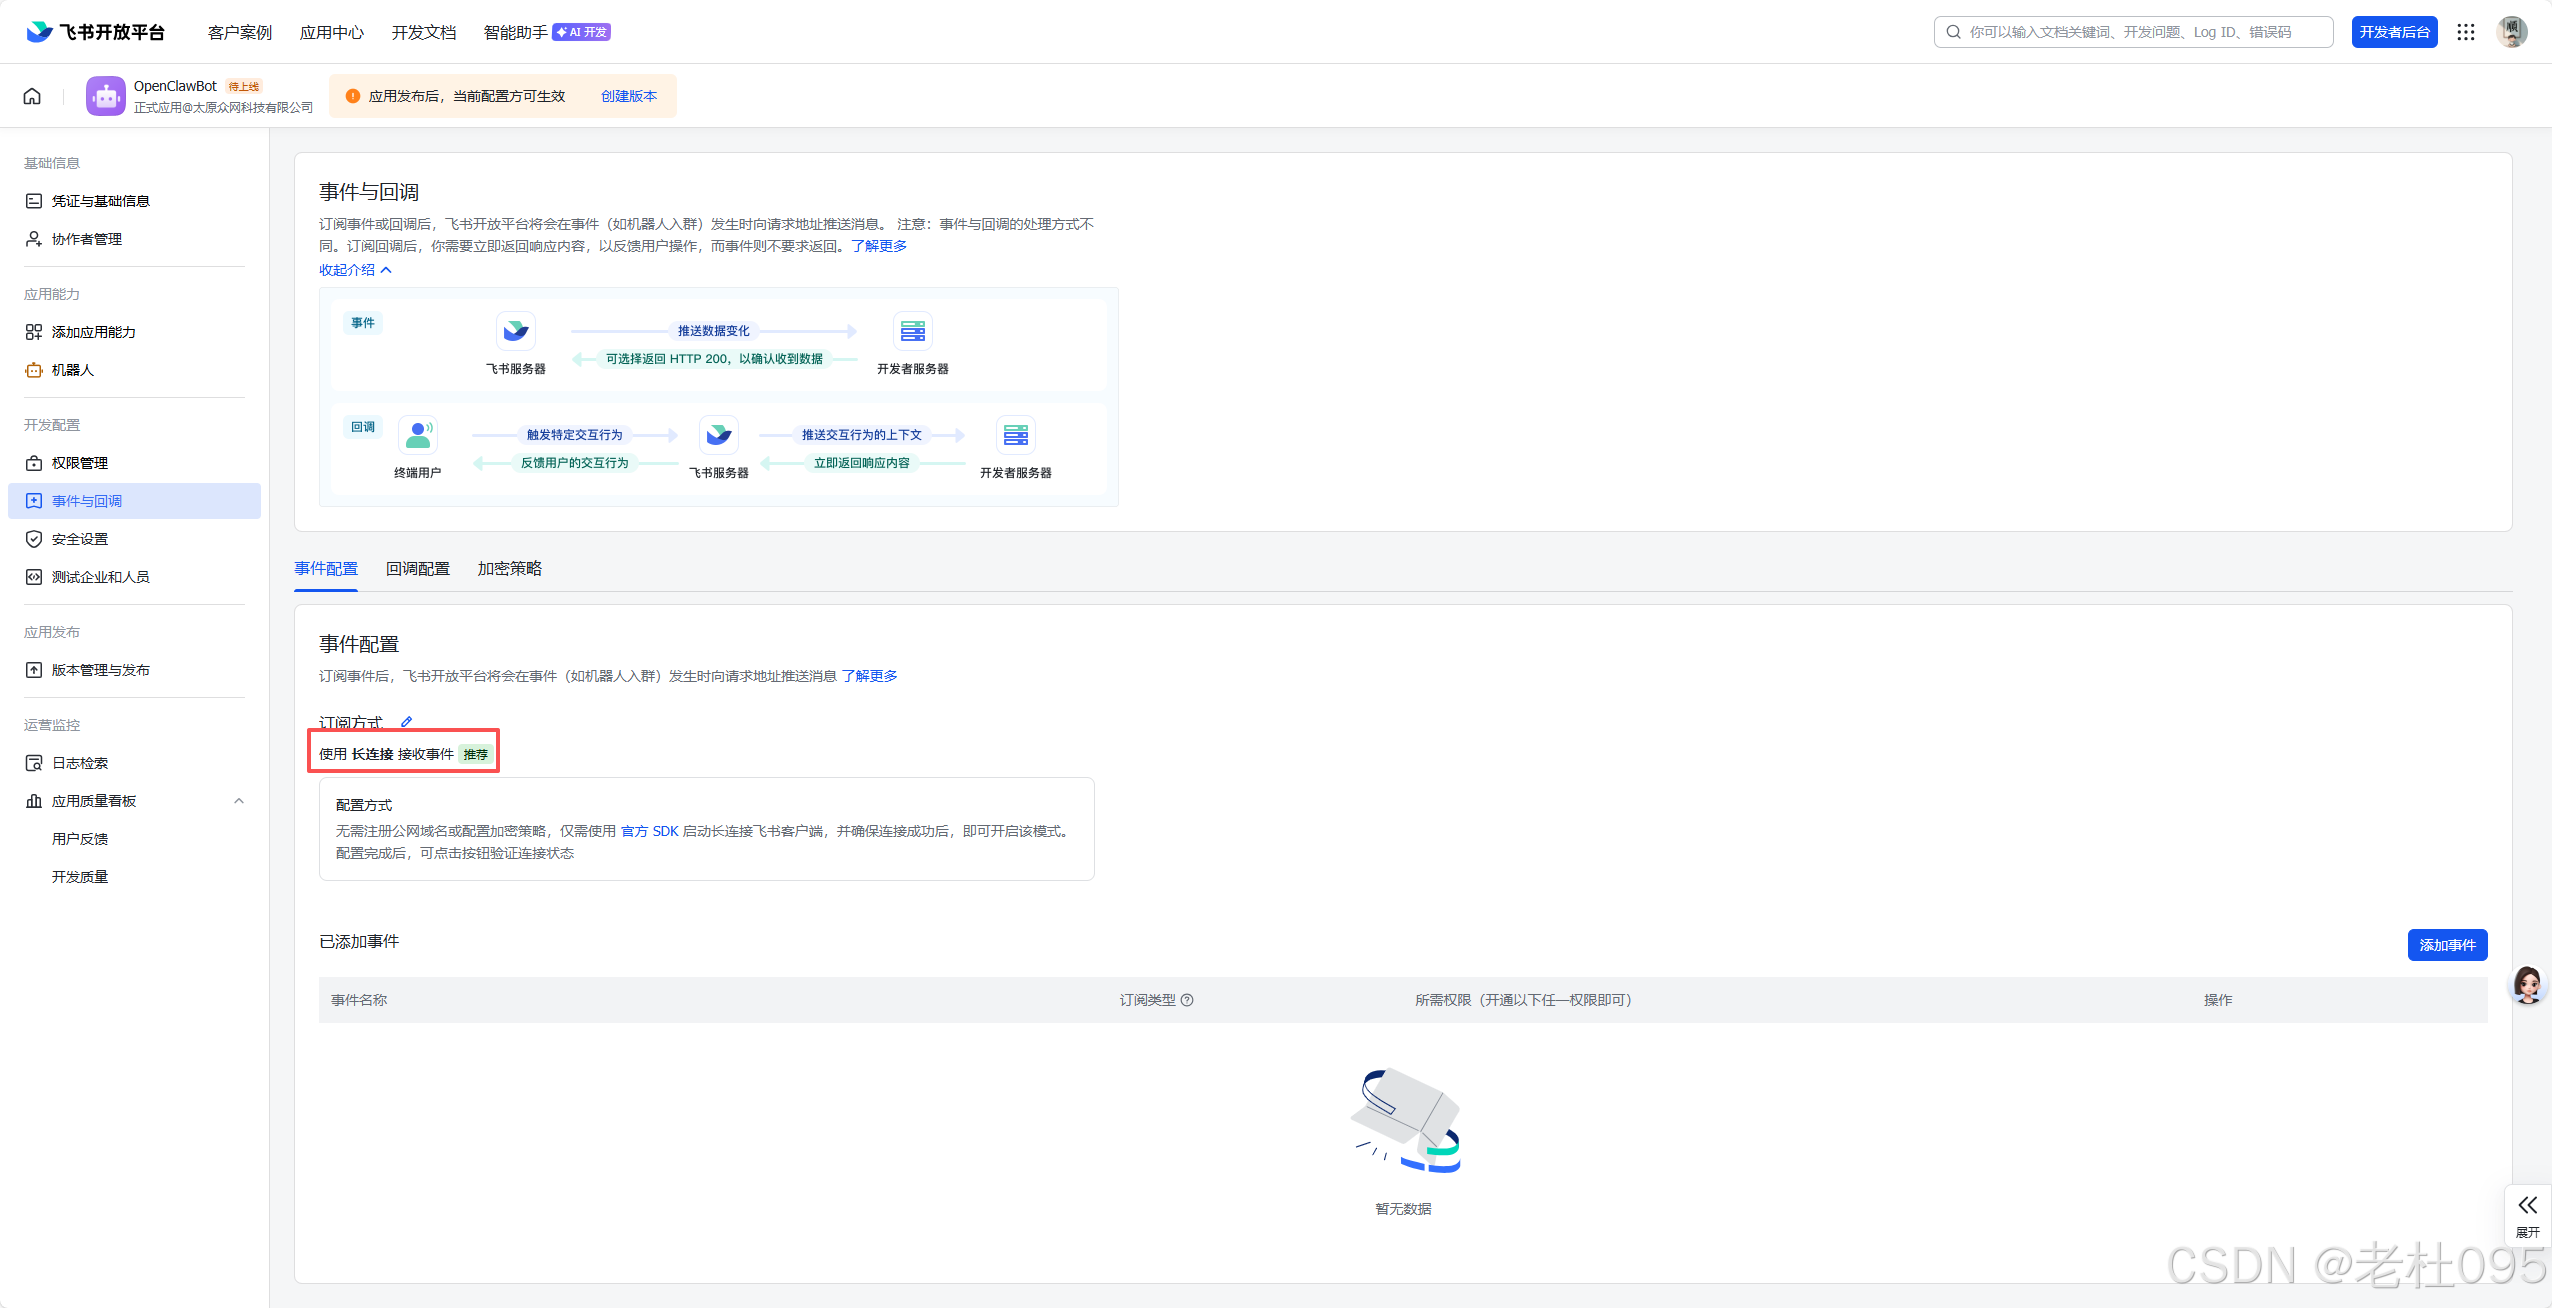Image resolution: width=2552 pixels, height=1308 pixels.
Task: Click the 创建版本 link
Action: [628, 96]
